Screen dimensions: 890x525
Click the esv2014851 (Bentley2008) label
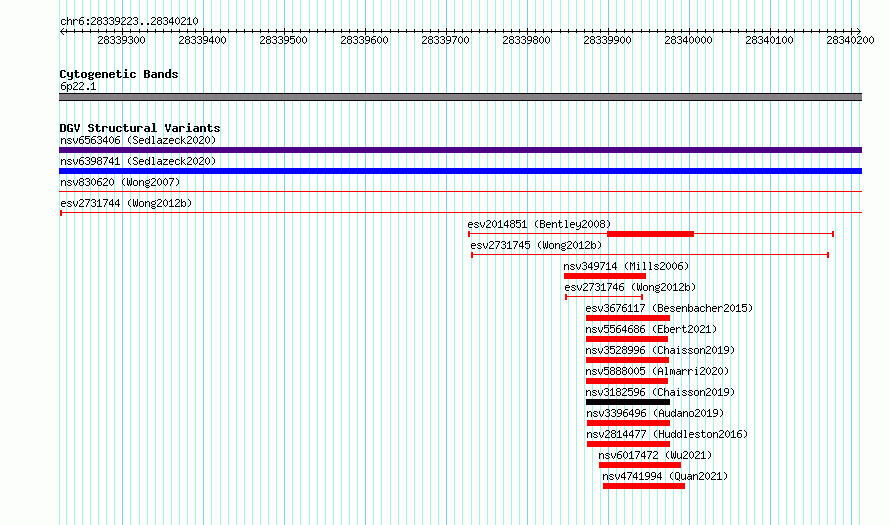(539, 224)
